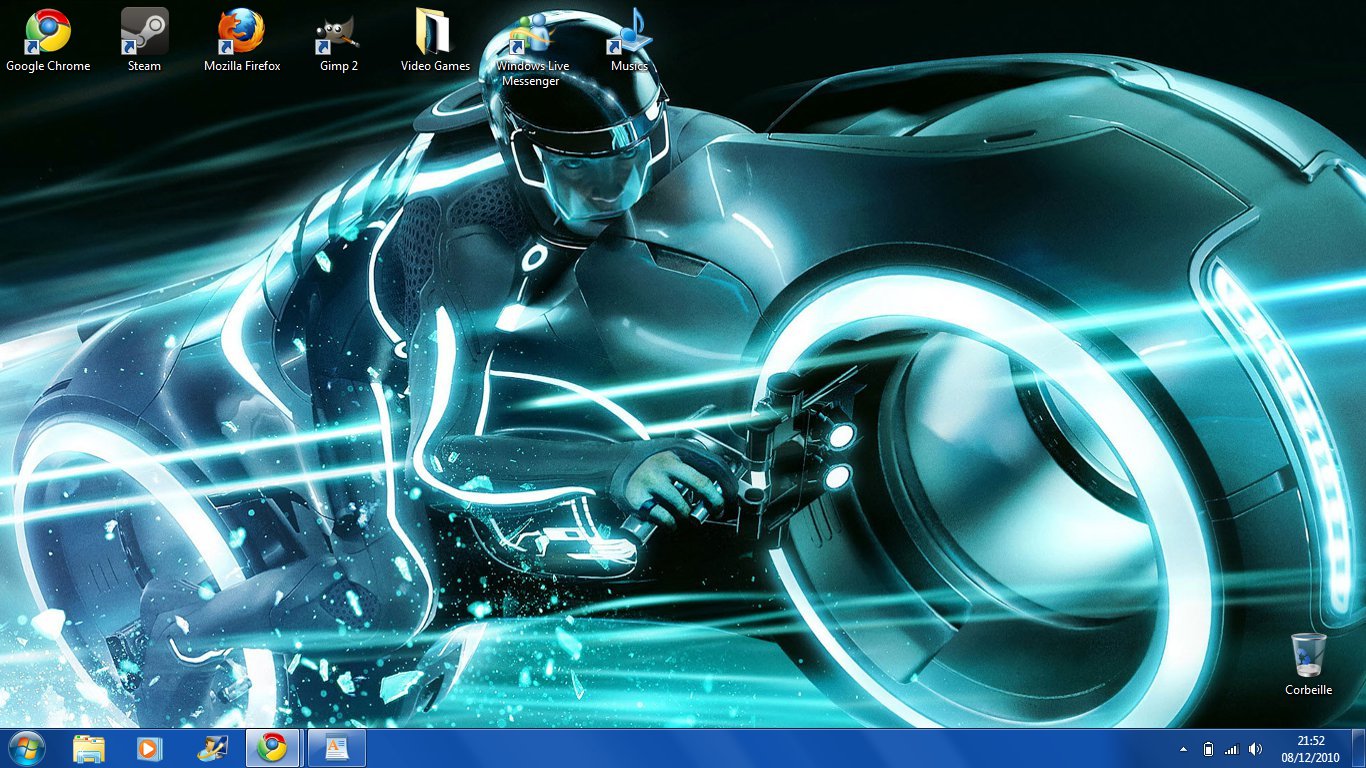Open the wireless network signal tray icon

(x=1231, y=749)
